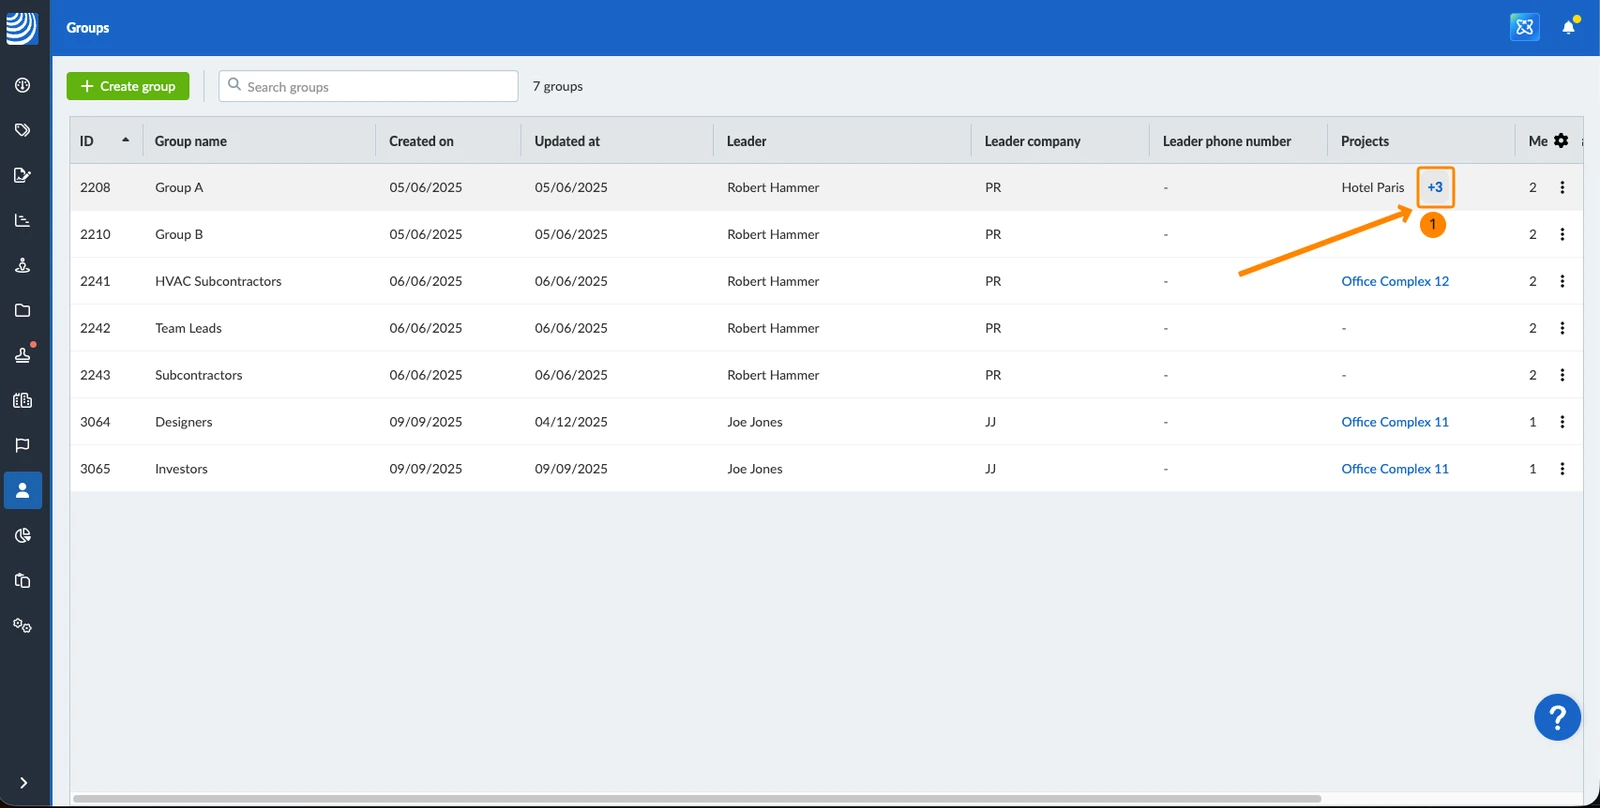Open the three-dot menu for HVAC Subcontractors
This screenshot has height=808, width=1600.
1562,281
